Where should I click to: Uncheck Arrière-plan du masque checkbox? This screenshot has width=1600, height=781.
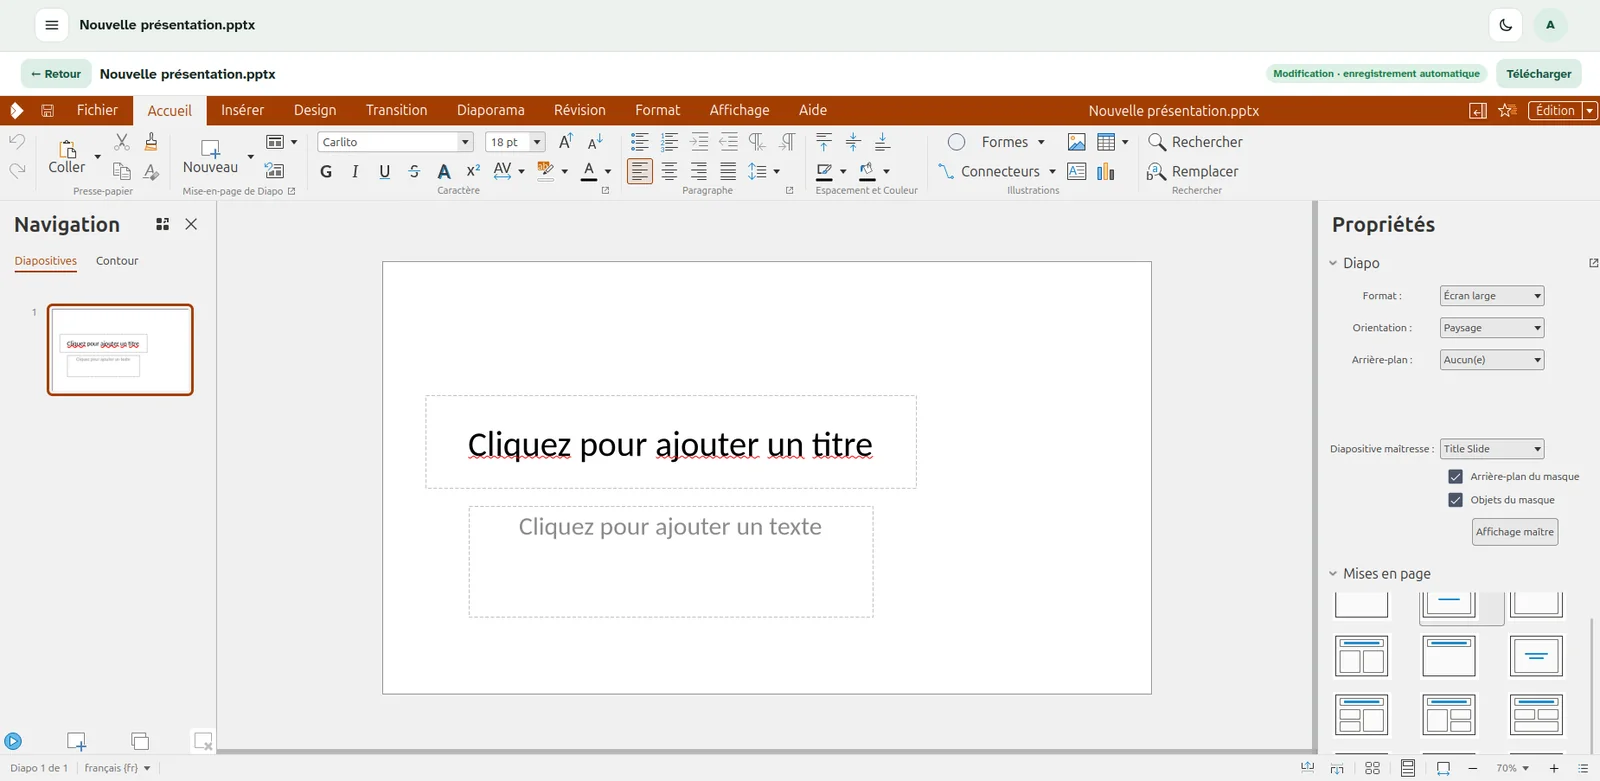pos(1456,477)
